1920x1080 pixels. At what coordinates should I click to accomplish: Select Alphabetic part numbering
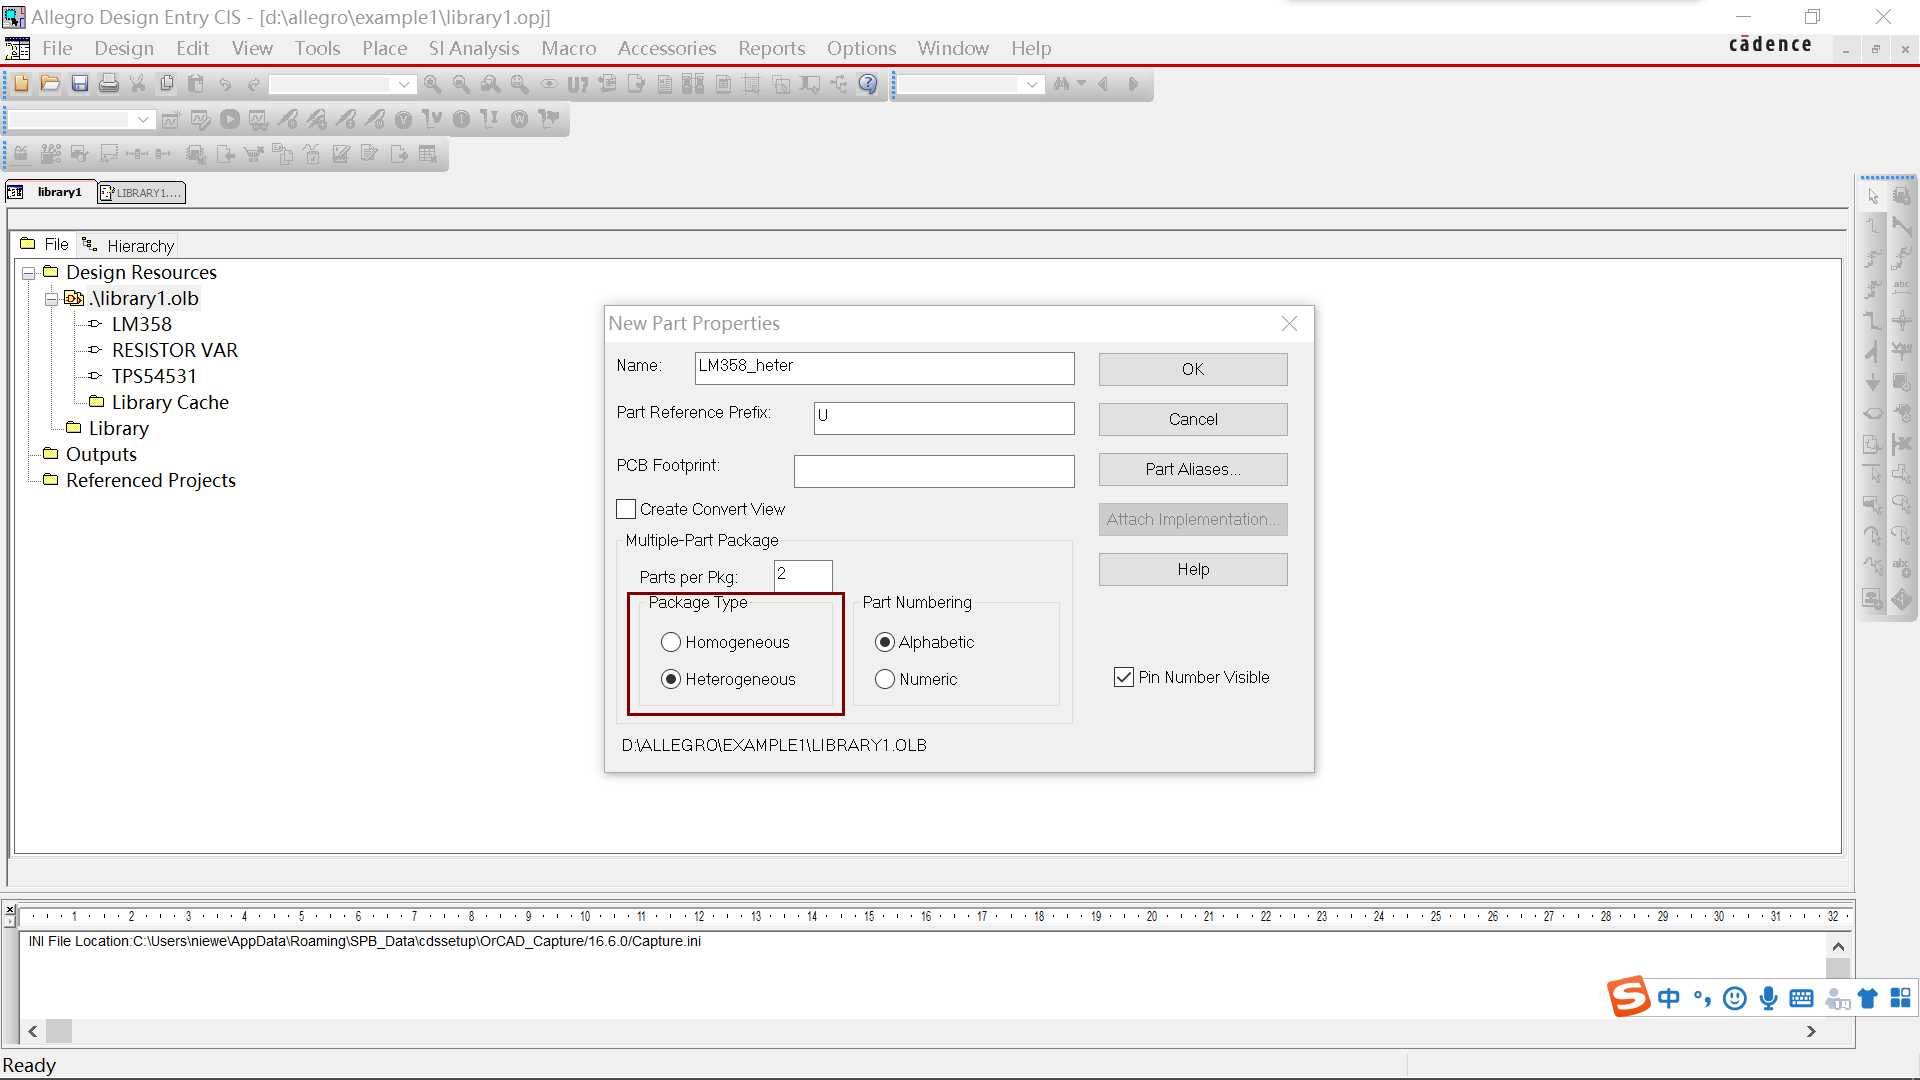pyautogui.click(x=885, y=642)
